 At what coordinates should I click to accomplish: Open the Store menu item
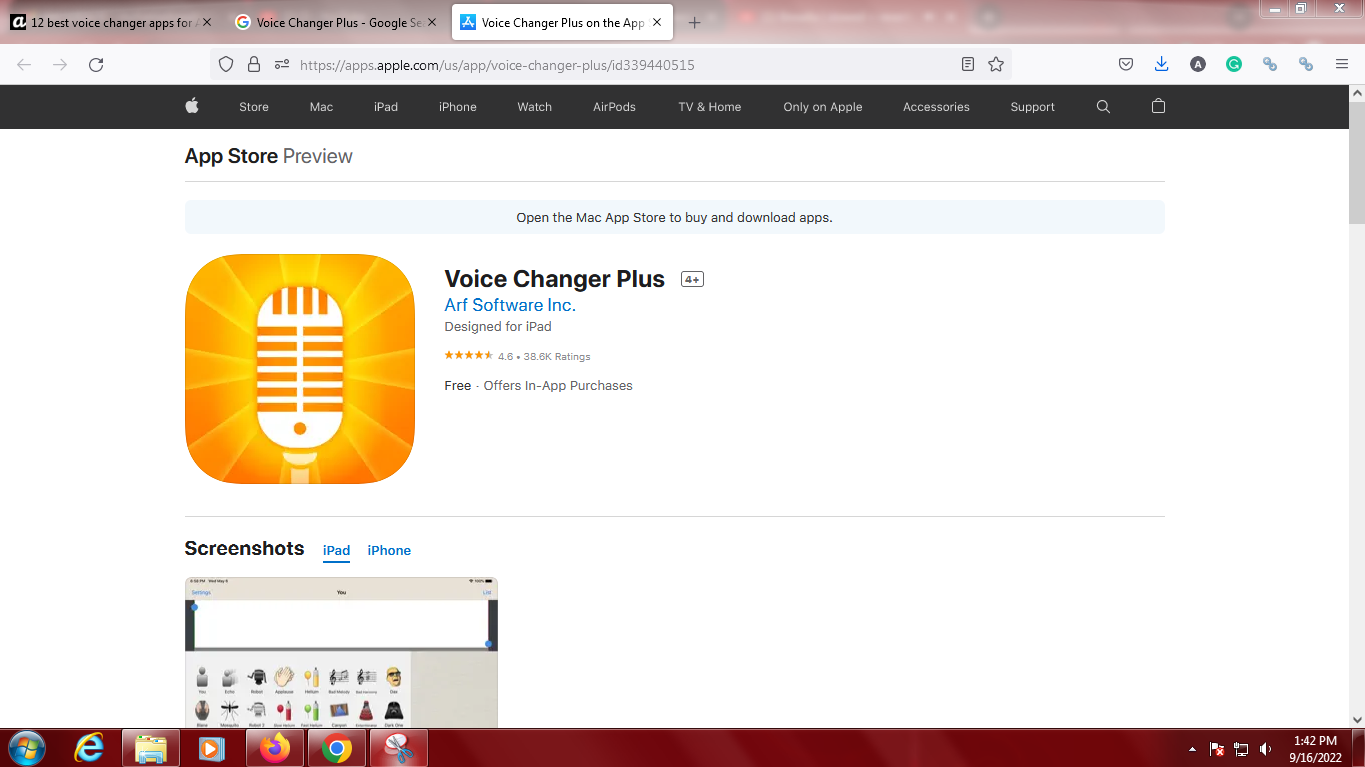tap(254, 107)
